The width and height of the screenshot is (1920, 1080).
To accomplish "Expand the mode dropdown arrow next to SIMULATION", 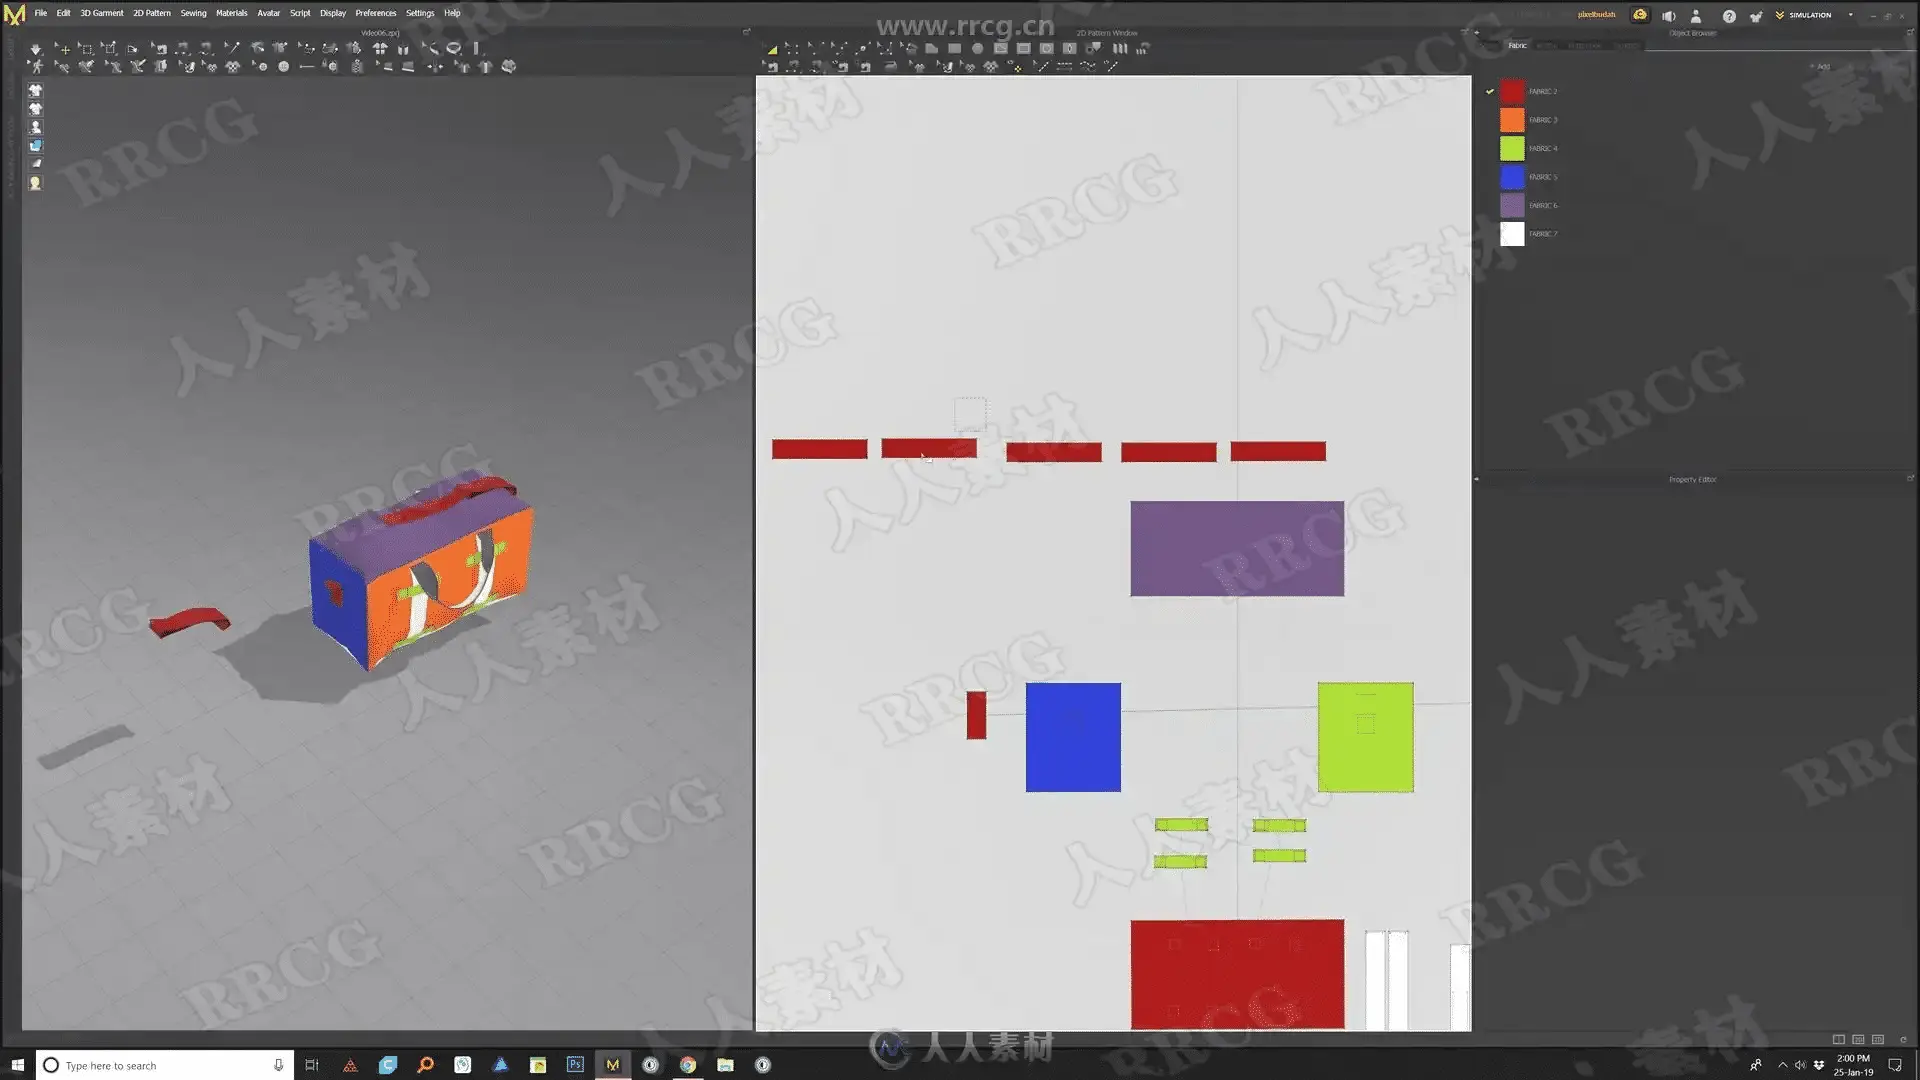I will [x=1850, y=15].
